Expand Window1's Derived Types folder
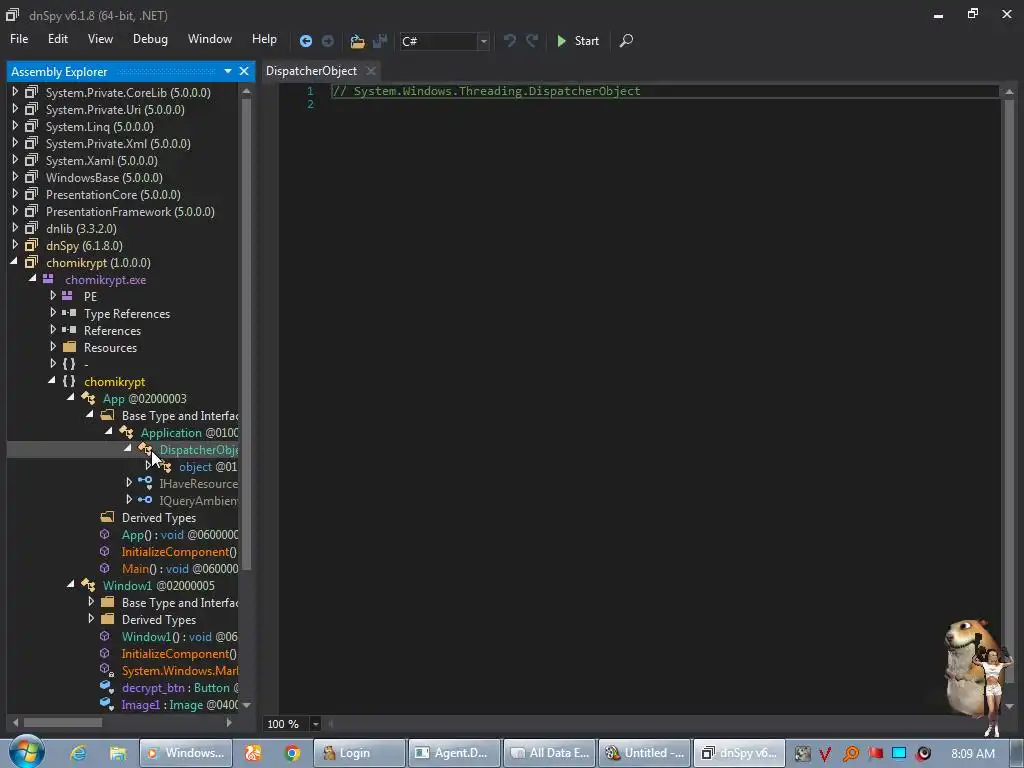Screen dimensions: 1024x768 pos(91,618)
